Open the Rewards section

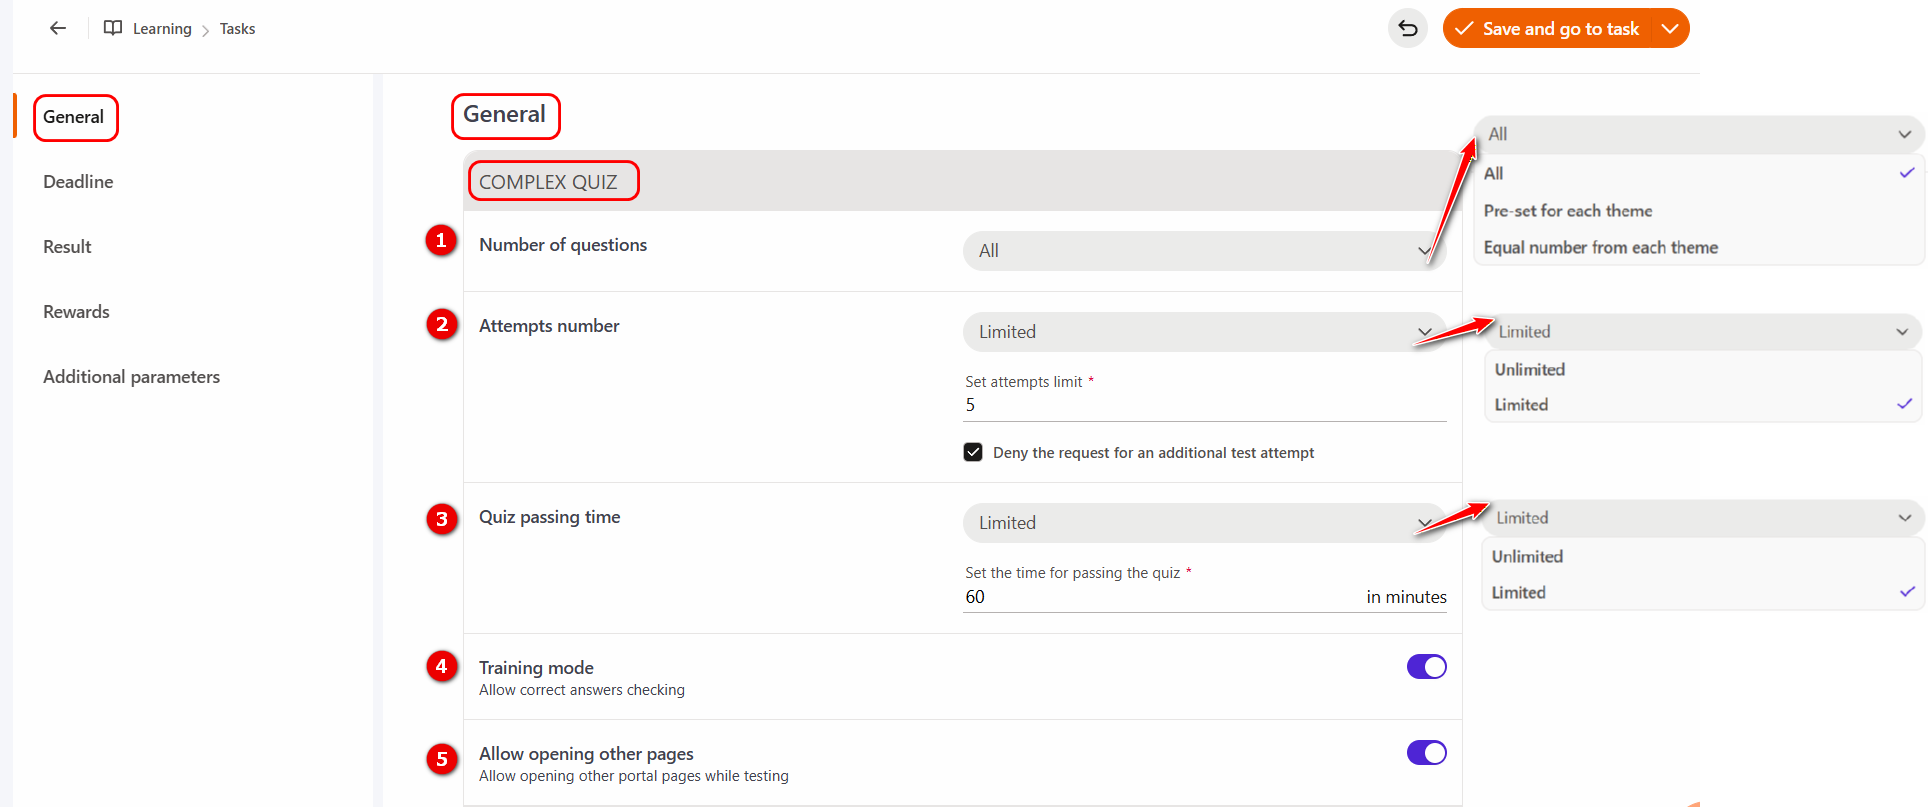pos(76,312)
